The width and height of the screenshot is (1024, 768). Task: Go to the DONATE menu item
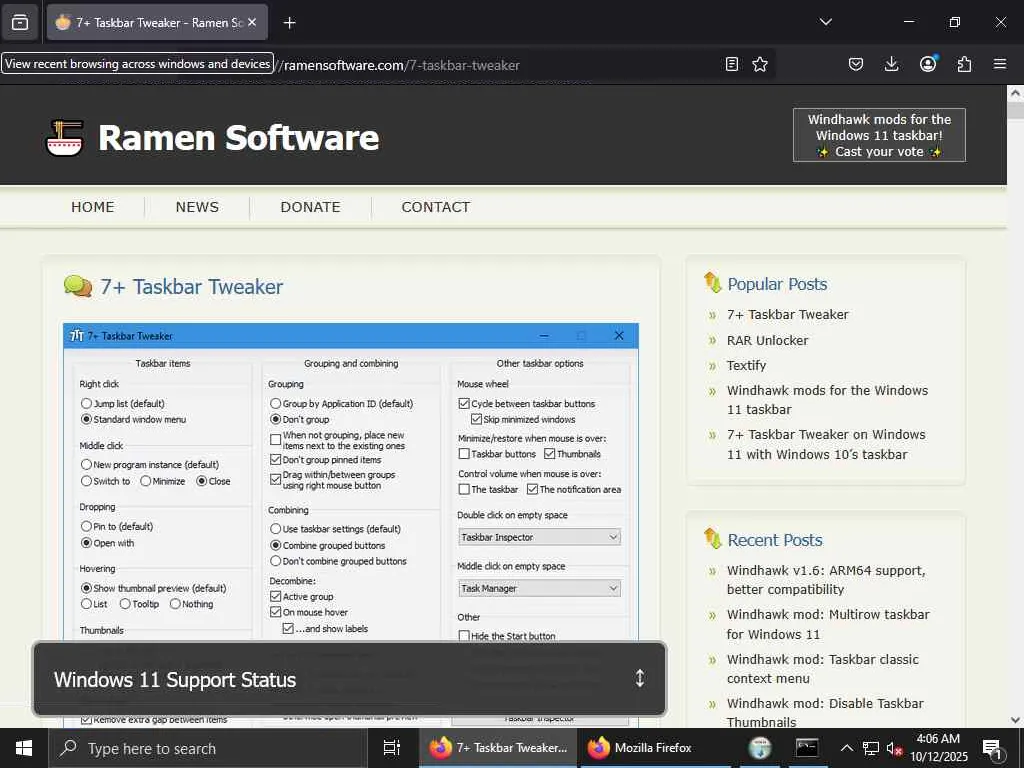pyautogui.click(x=310, y=207)
